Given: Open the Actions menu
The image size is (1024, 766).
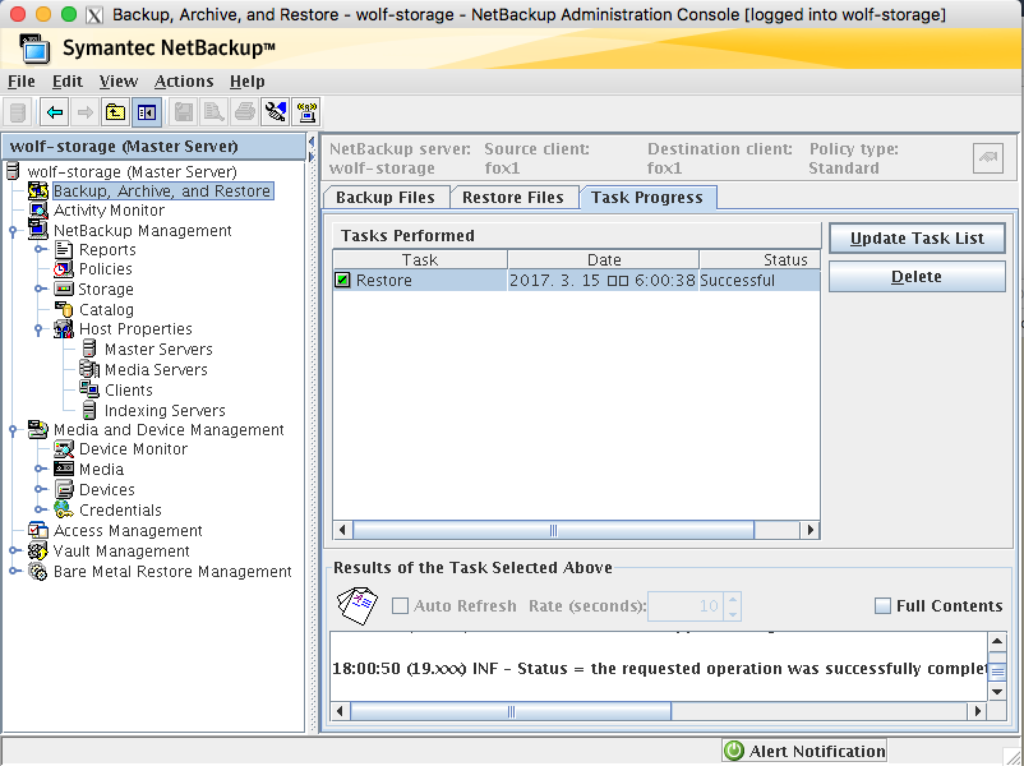Looking at the screenshot, I should point(182,81).
